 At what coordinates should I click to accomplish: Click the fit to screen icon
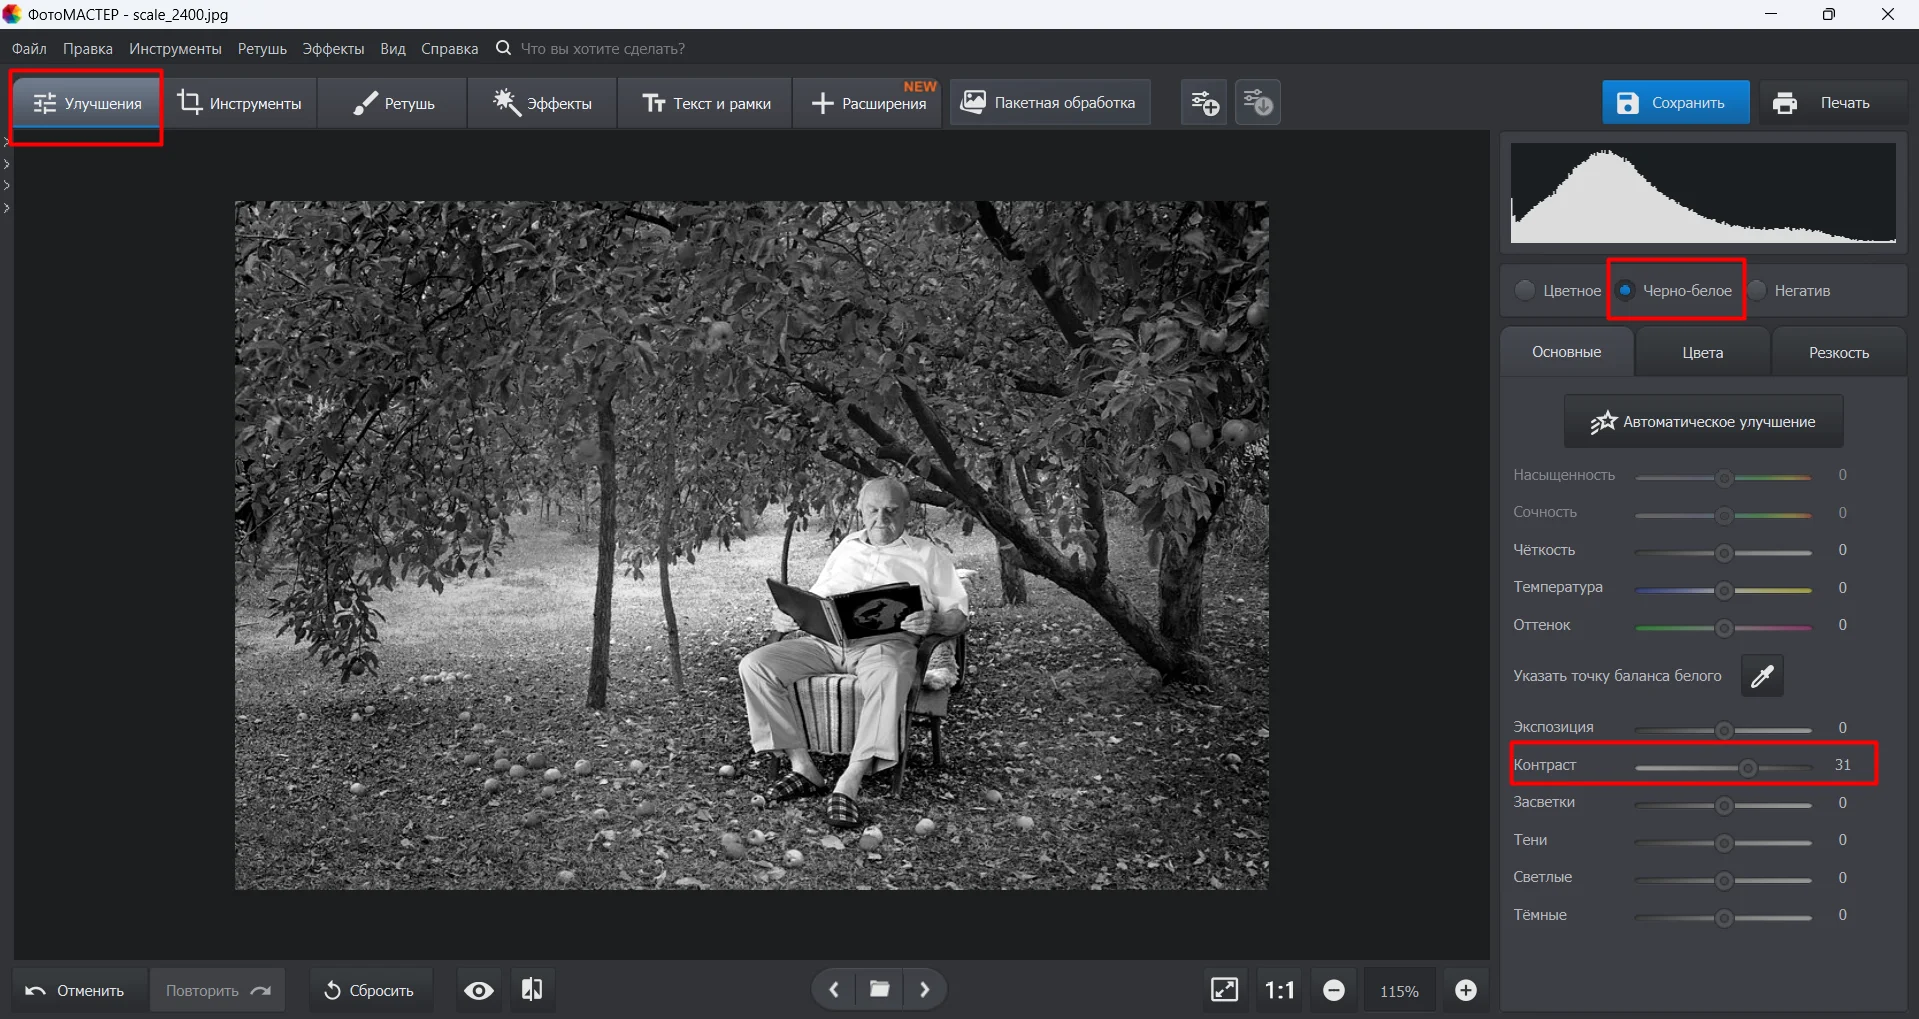[x=1225, y=990]
